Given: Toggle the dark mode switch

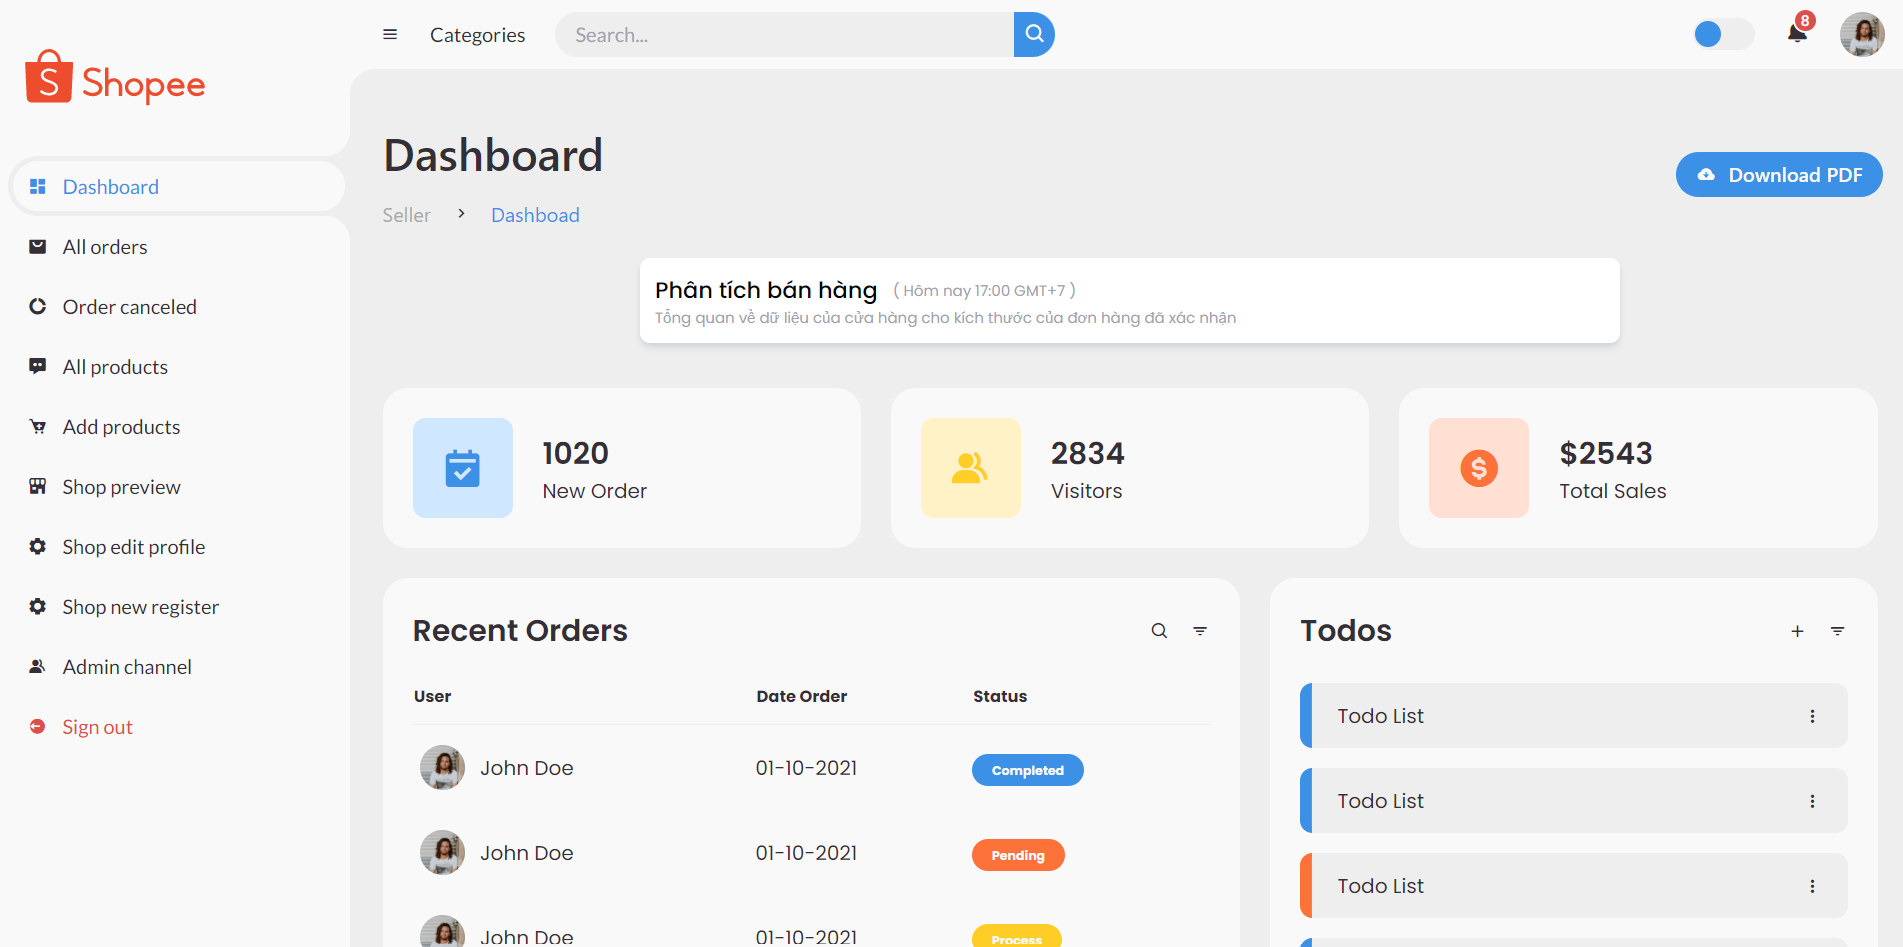Looking at the screenshot, I should 1724,34.
